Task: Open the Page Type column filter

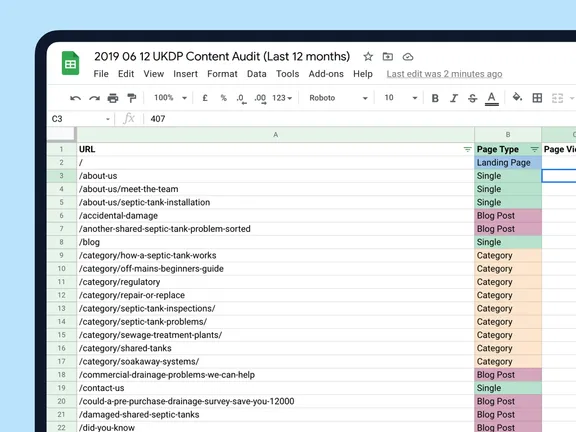Action: pyautogui.click(x=534, y=149)
